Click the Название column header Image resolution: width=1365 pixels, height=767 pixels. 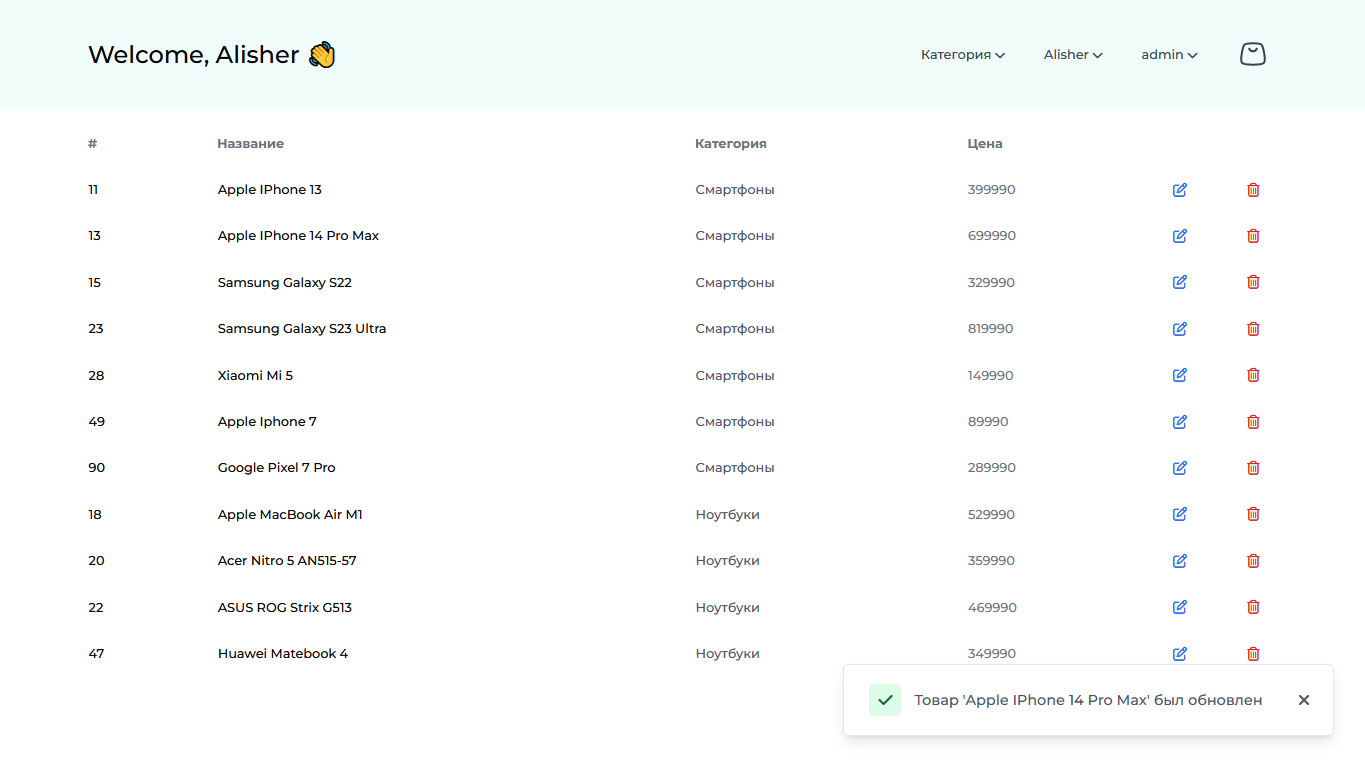250,143
